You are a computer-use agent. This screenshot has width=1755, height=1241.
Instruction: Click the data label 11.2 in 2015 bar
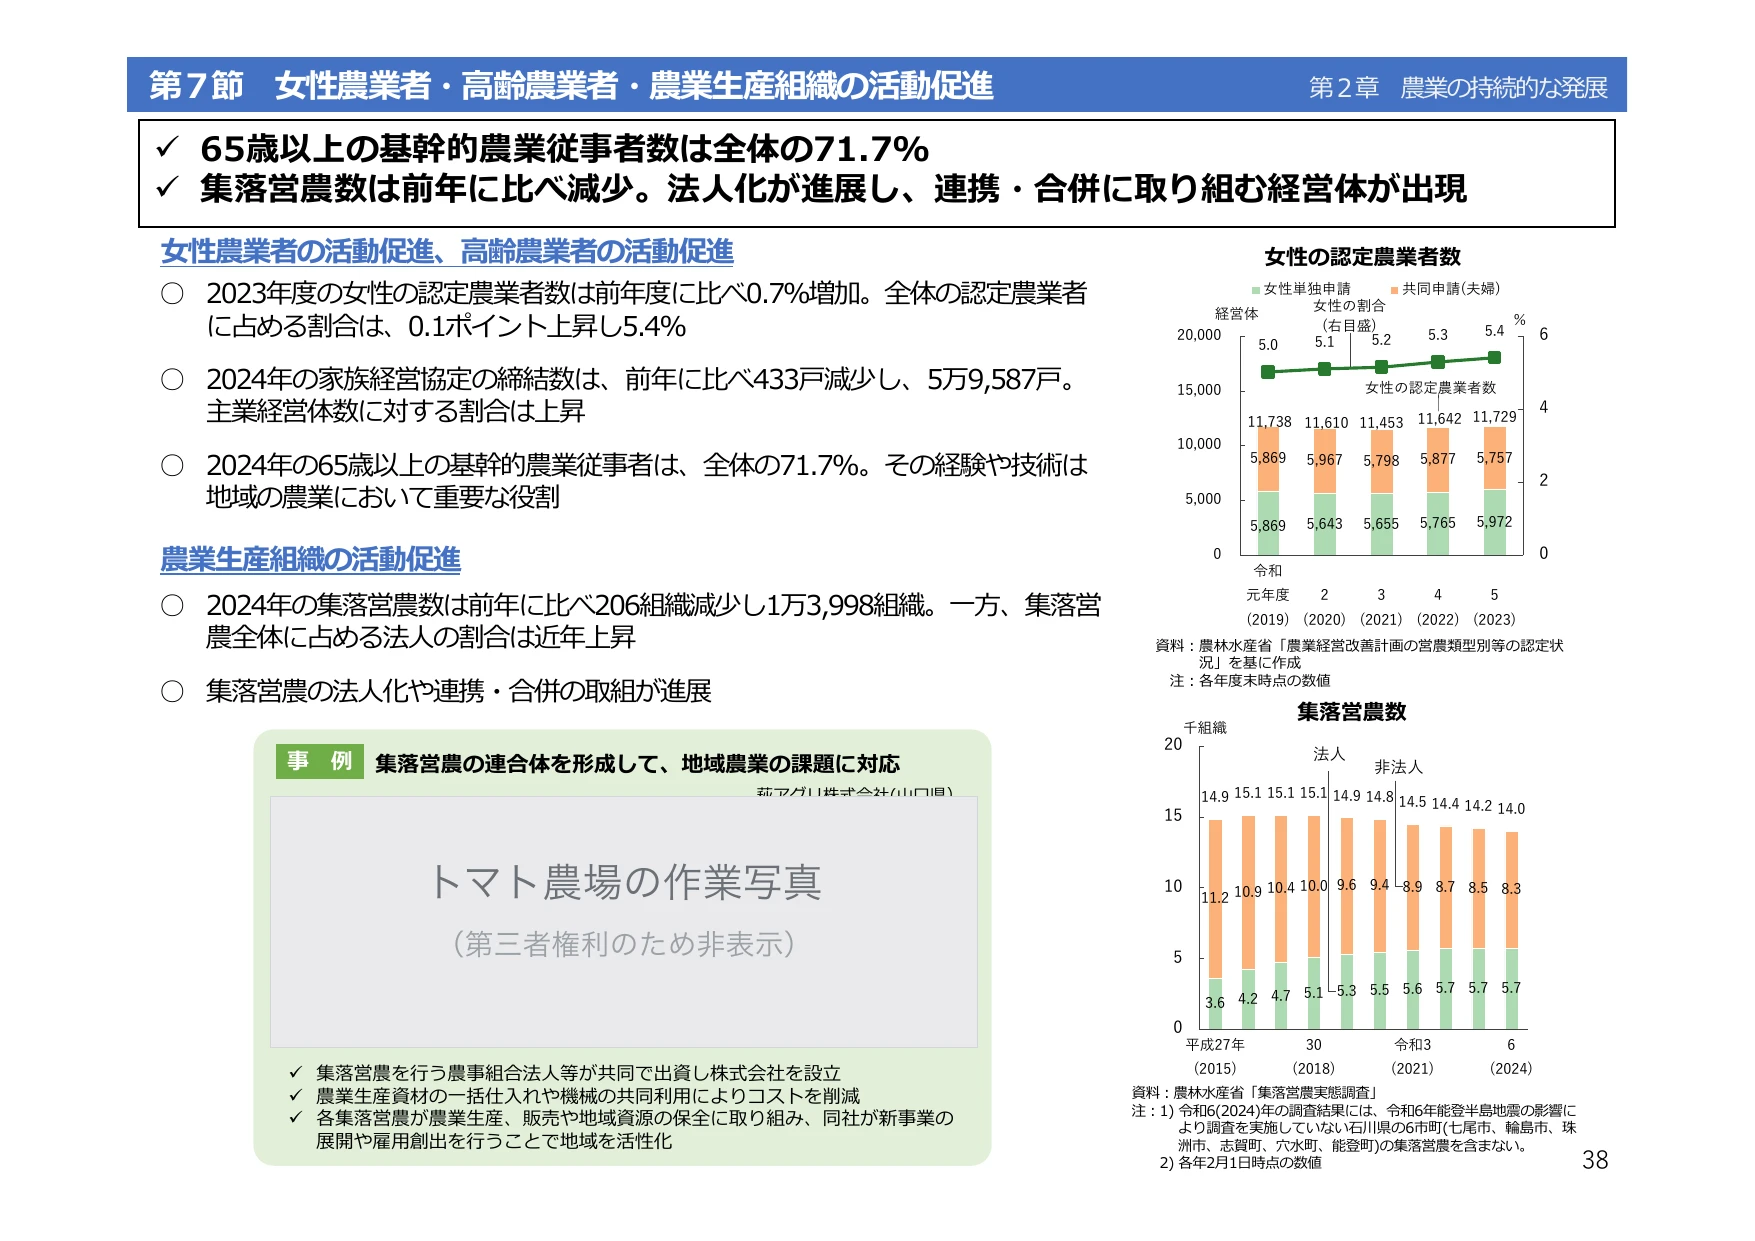pos(1215,898)
